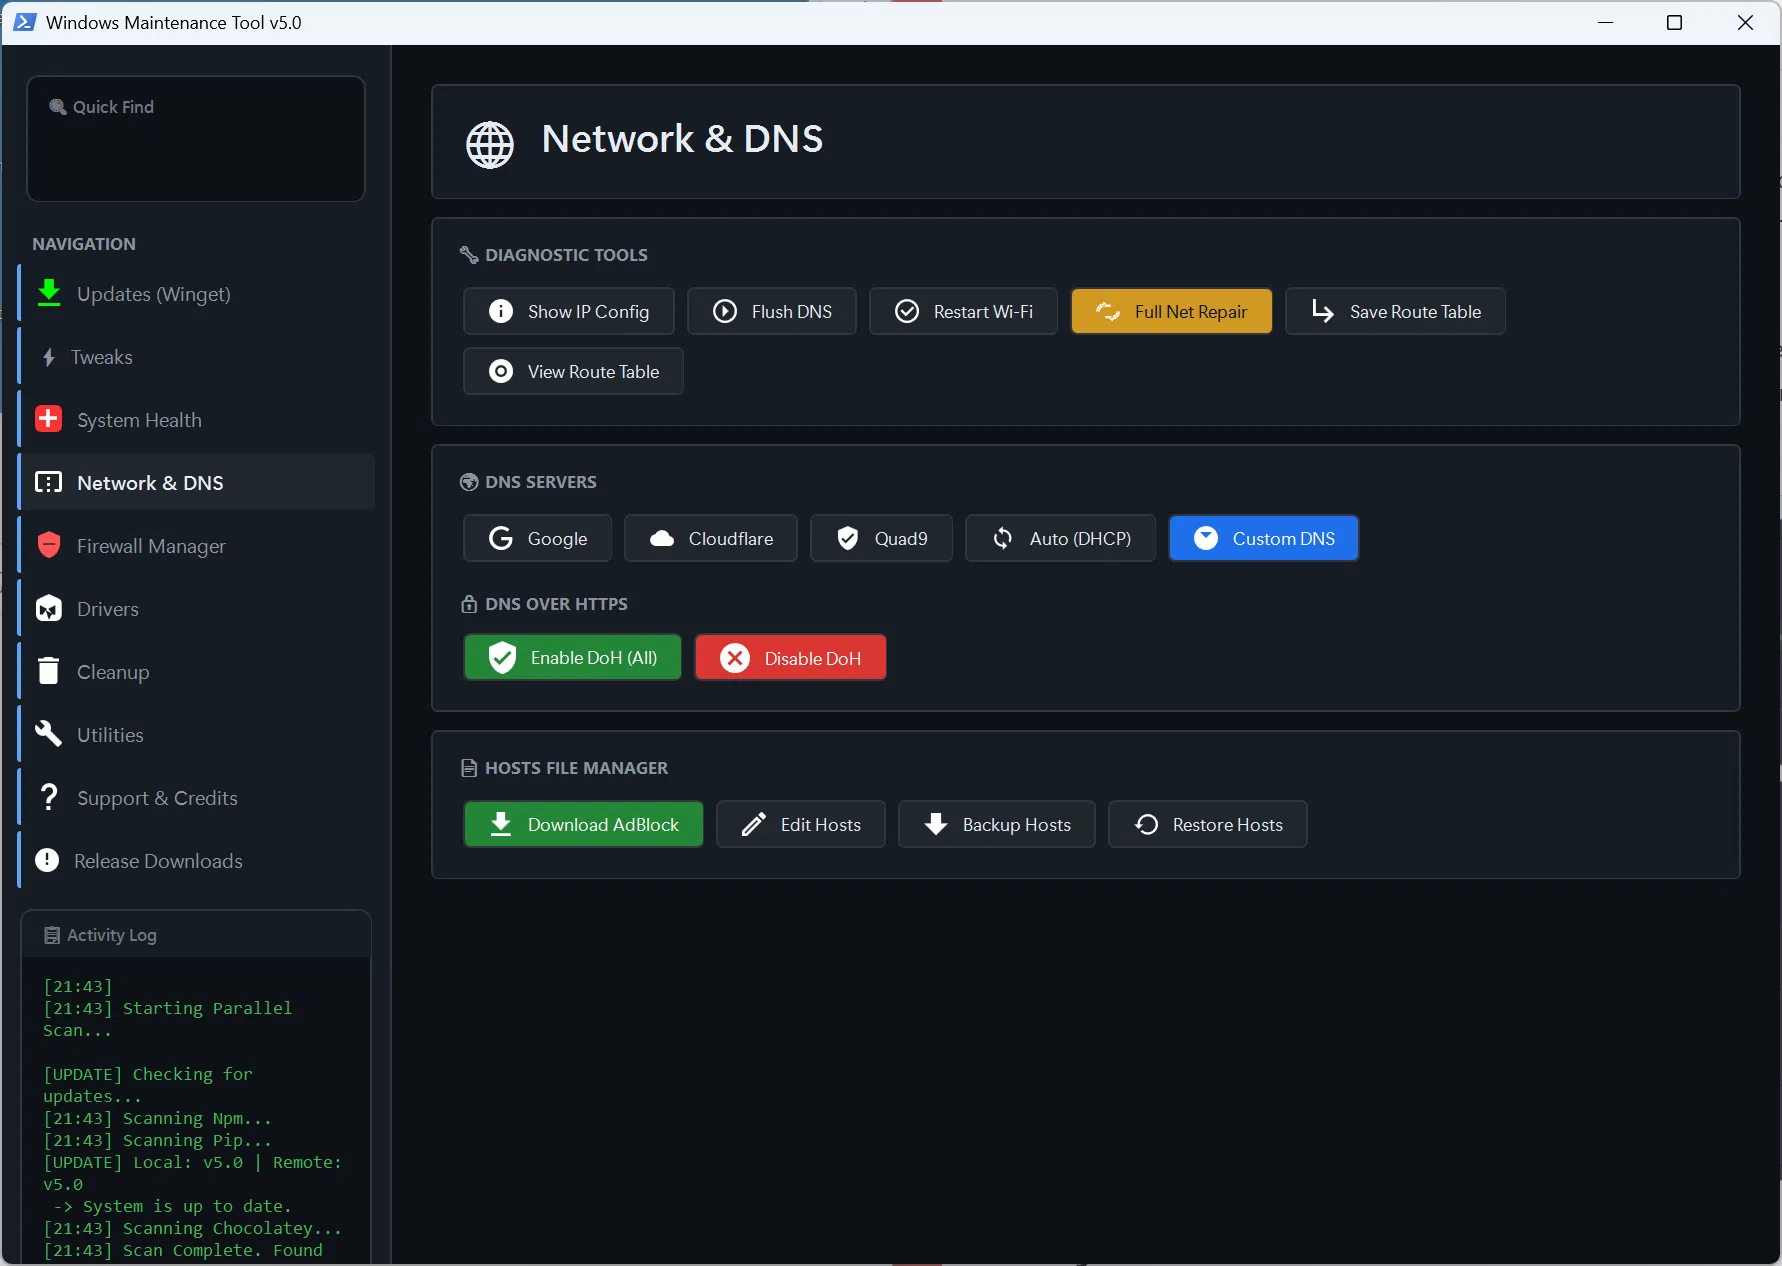1782x1266 pixels.
Task: Run Full Net Repair
Action: (1171, 312)
